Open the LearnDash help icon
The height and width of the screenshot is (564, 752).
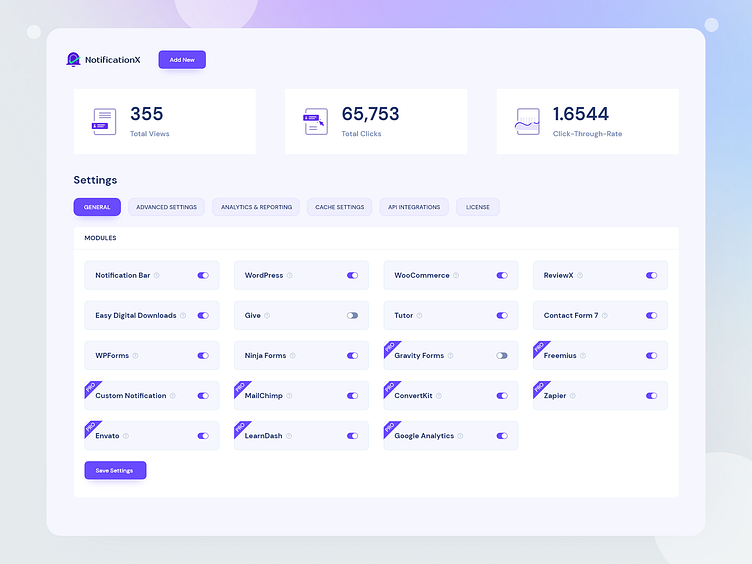click(x=289, y=436)
